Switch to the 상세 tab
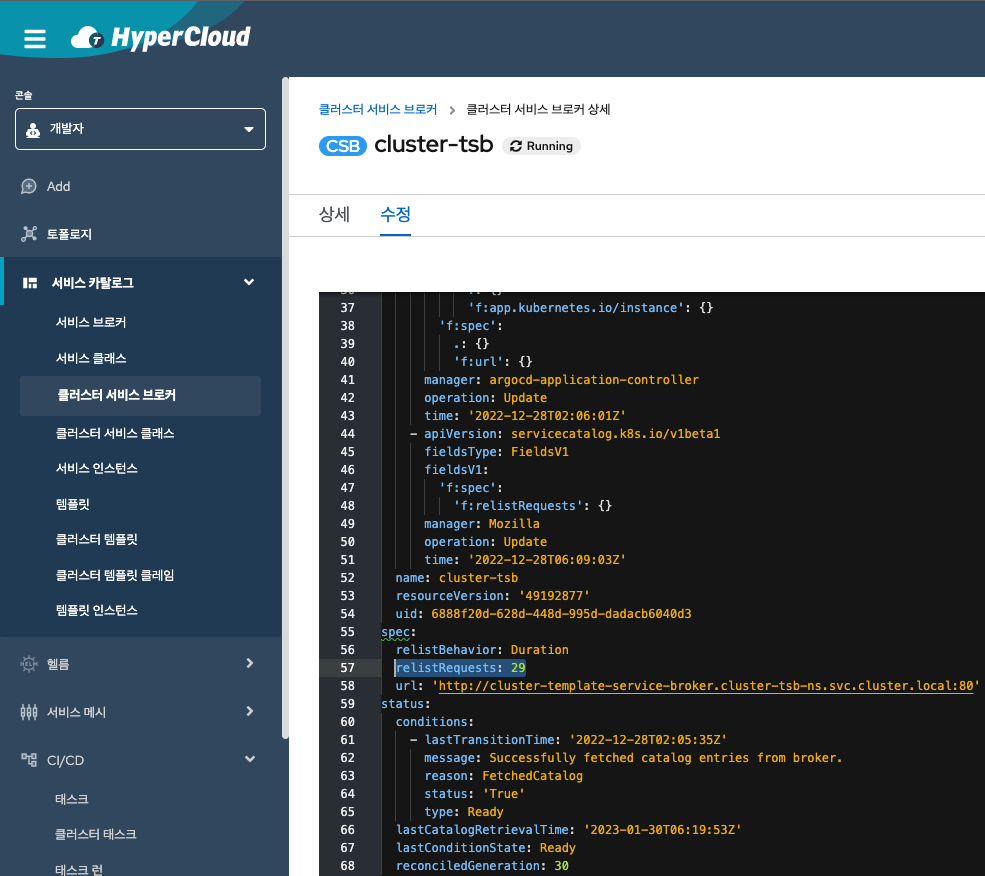 [x=334, y=214]
